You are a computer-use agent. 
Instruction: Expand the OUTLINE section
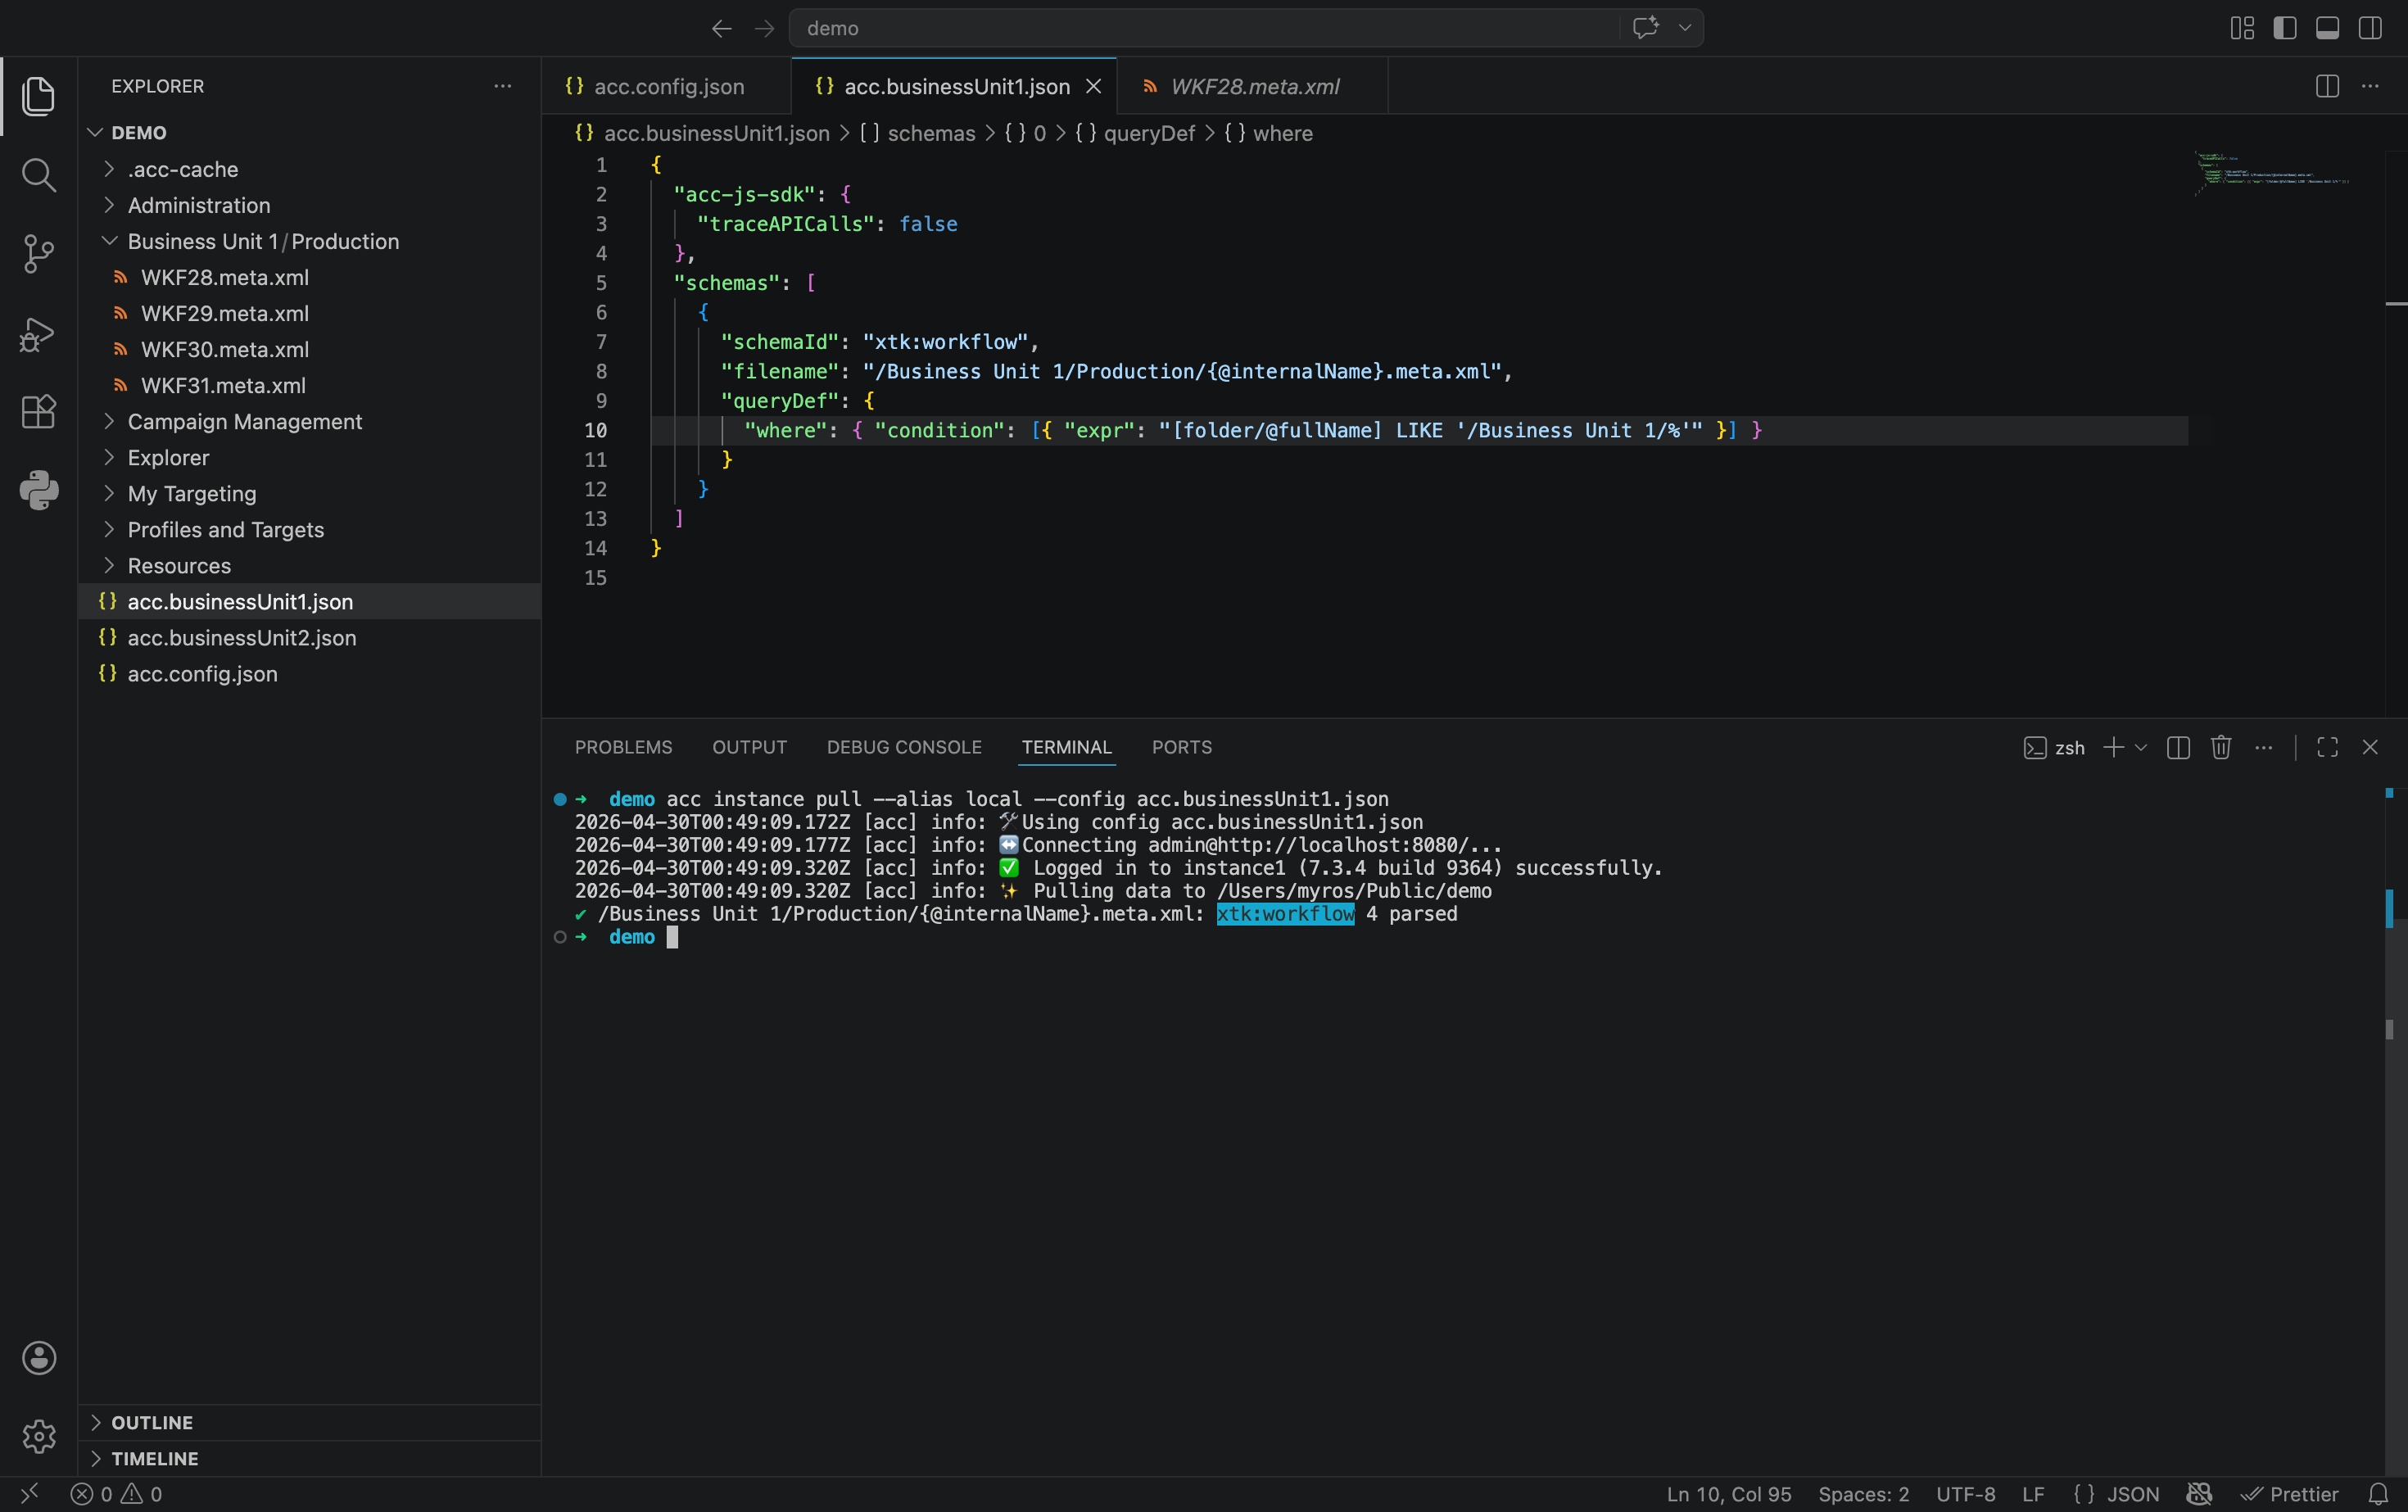[x=310, y=1422]
